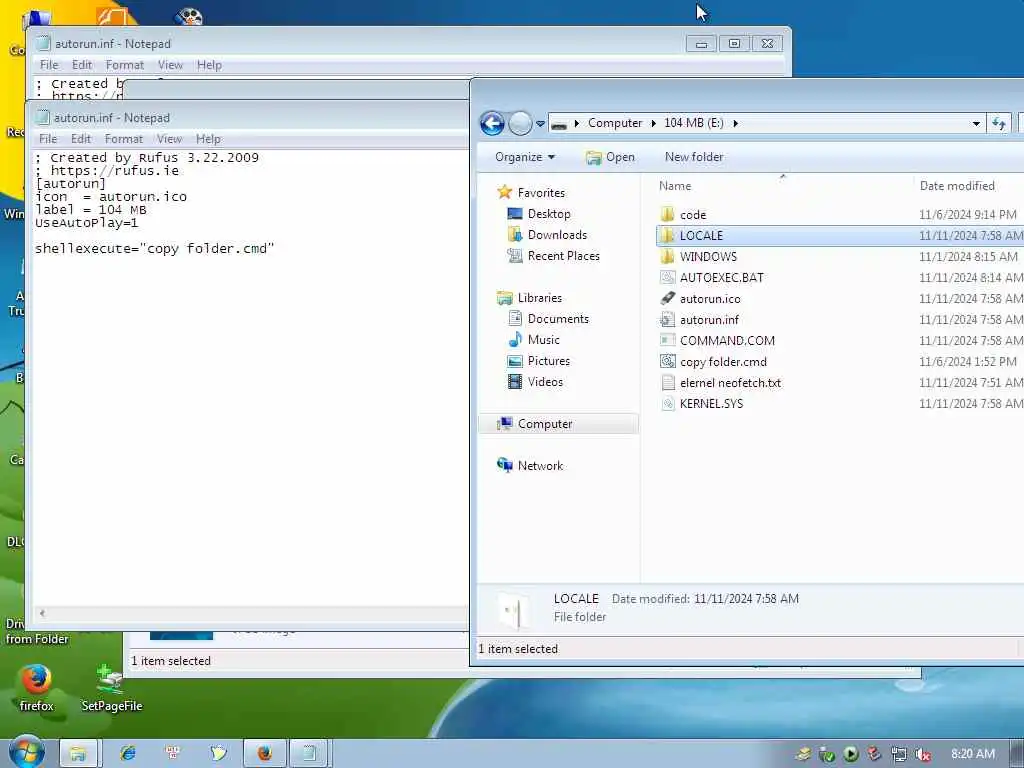Image resolution: width=1024 pixels, height=768 pixels.
Task: Click the Explorer Back arrow button
Action: [492, 123]
